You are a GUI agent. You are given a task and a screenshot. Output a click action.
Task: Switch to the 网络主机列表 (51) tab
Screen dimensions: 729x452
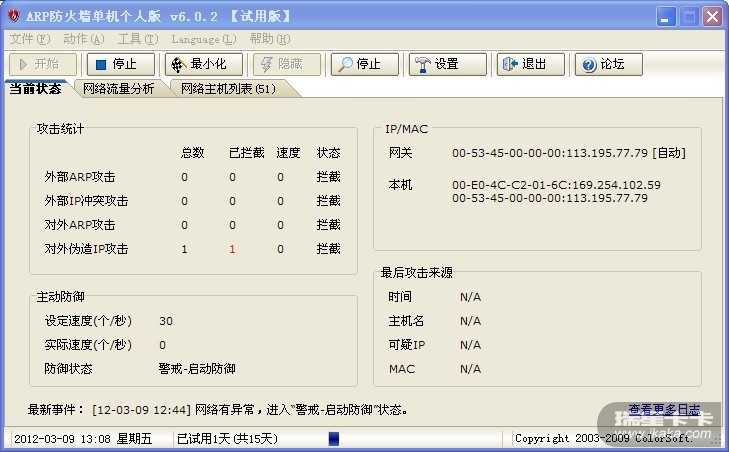(228, 88)
